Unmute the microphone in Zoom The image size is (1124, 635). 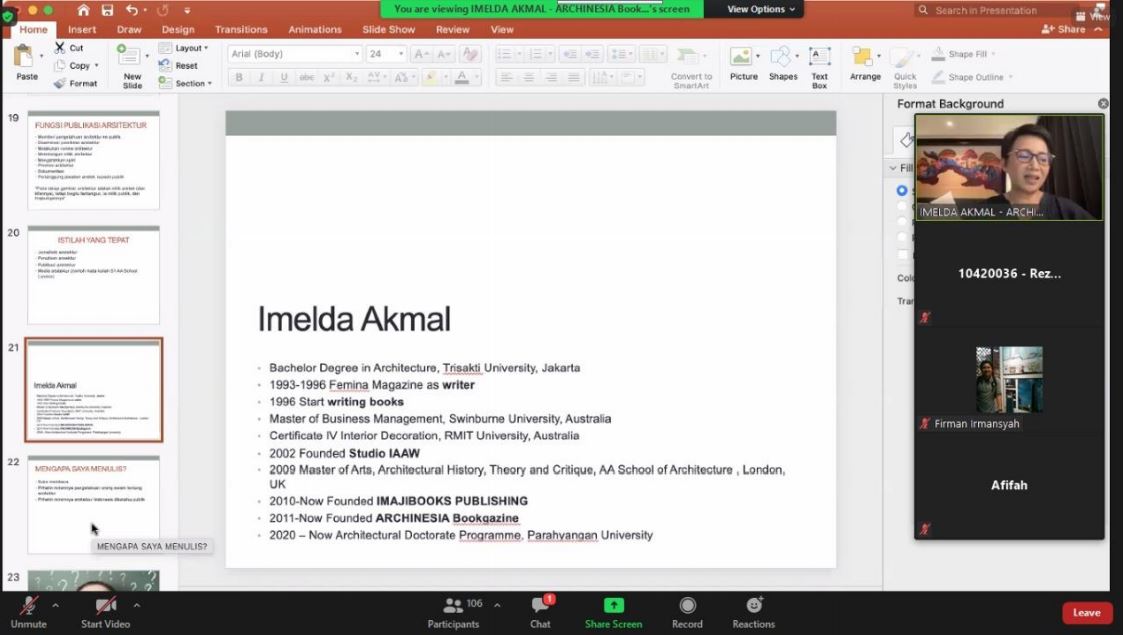[x=28, y=606]
